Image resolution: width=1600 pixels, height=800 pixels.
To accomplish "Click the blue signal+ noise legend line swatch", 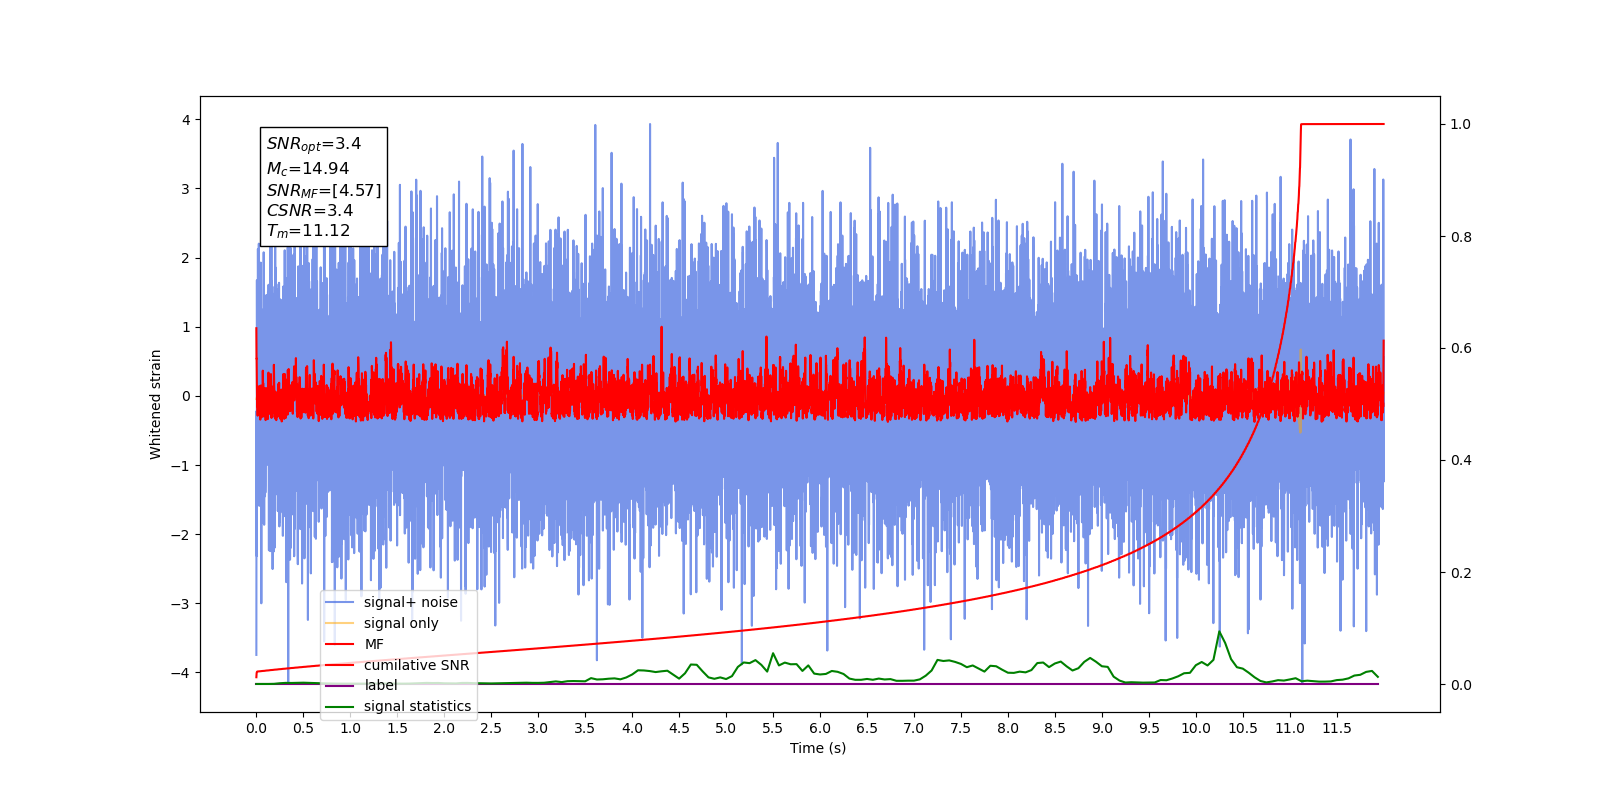I will [340, 602].
